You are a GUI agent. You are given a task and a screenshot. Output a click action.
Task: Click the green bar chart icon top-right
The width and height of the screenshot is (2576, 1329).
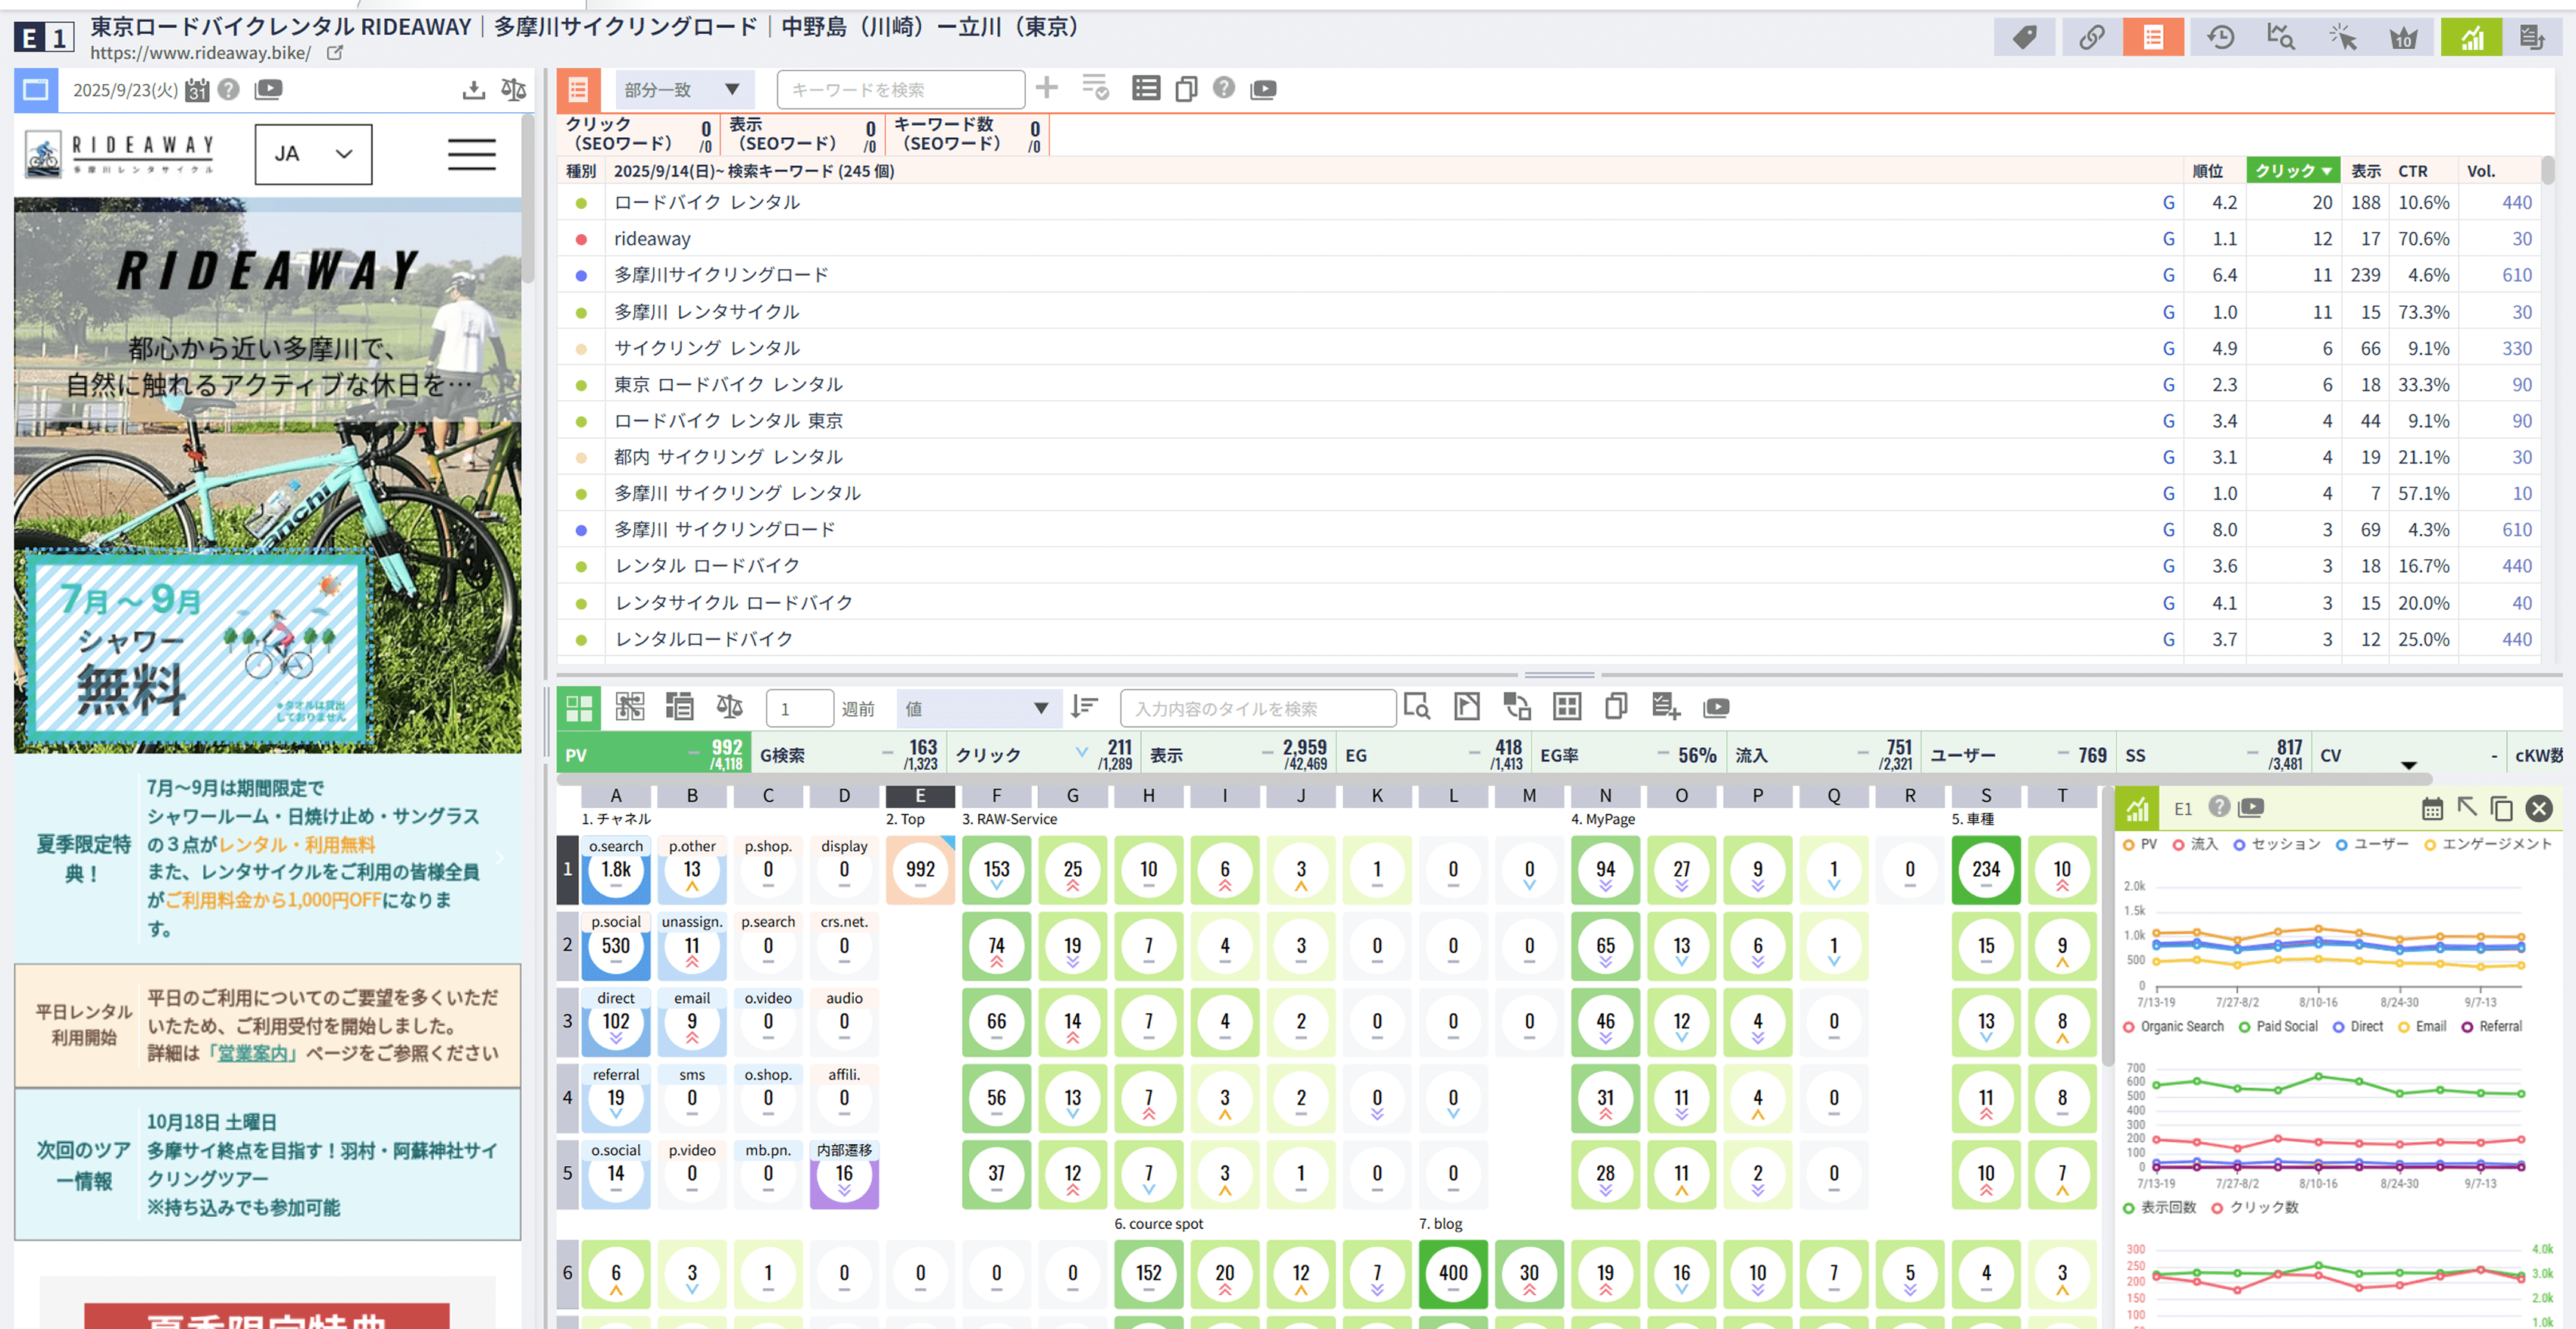point(2471,38)
